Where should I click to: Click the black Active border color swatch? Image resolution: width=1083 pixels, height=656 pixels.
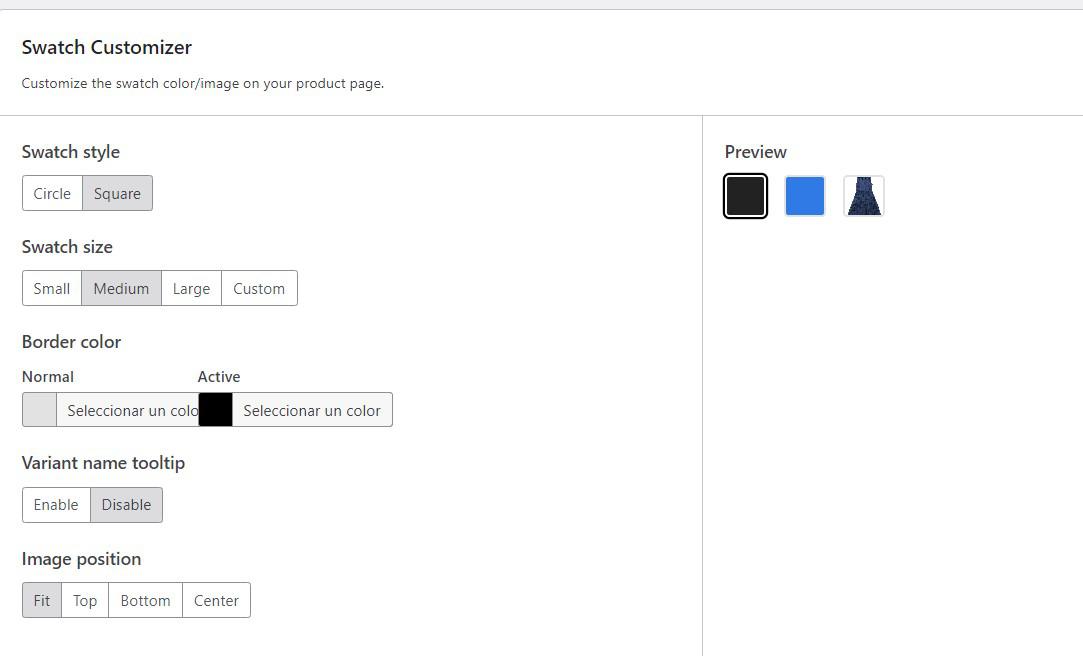click(215, 409)
